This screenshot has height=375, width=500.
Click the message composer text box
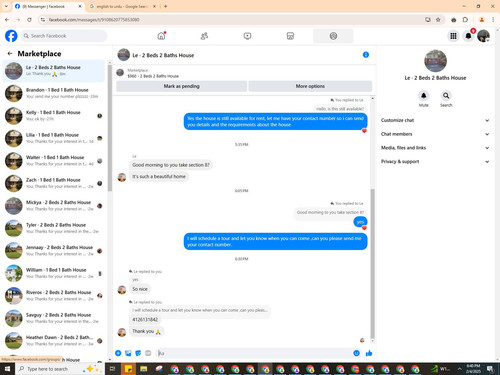[x=253, y=353]
